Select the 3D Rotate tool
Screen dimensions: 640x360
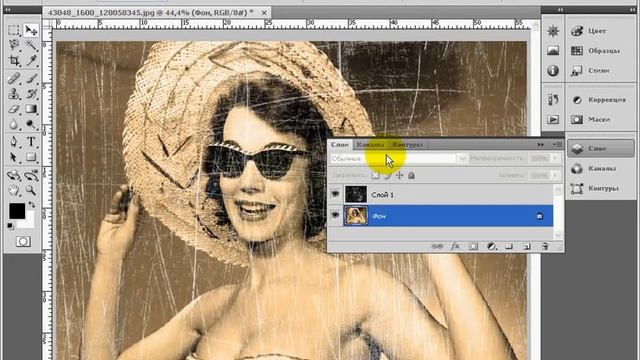coord(14,176)
